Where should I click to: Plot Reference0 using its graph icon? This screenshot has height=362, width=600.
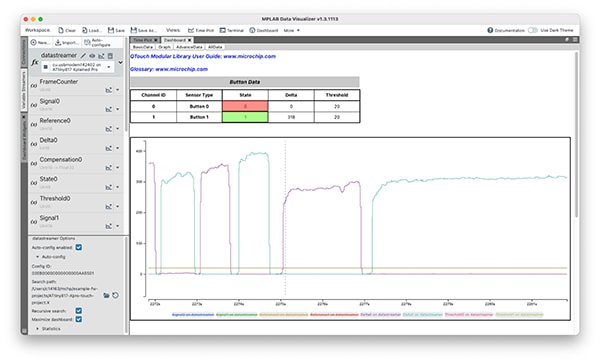(109, 129)
